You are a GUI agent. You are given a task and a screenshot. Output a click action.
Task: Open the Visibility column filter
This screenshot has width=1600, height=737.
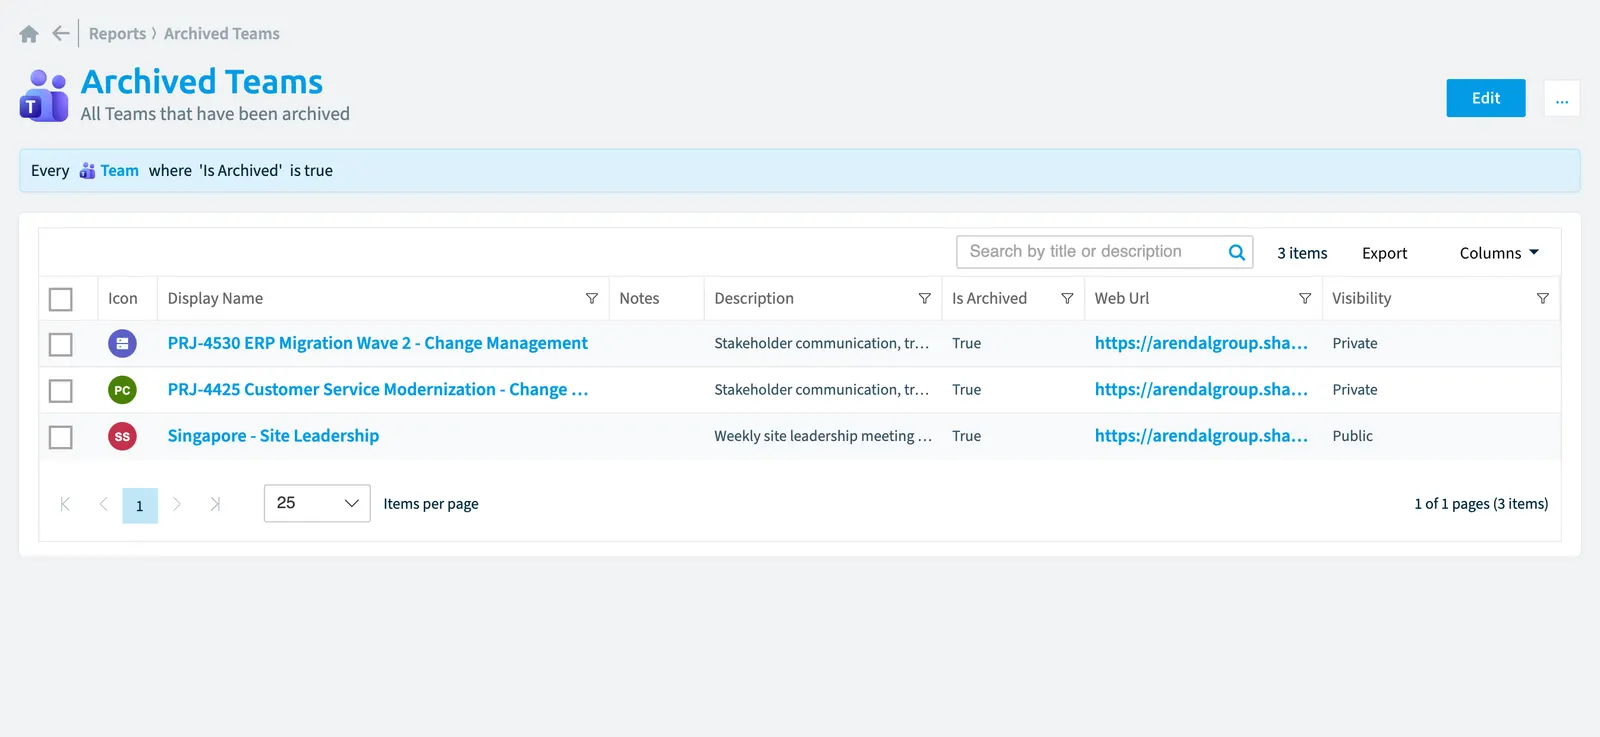tap(1543, 298)
